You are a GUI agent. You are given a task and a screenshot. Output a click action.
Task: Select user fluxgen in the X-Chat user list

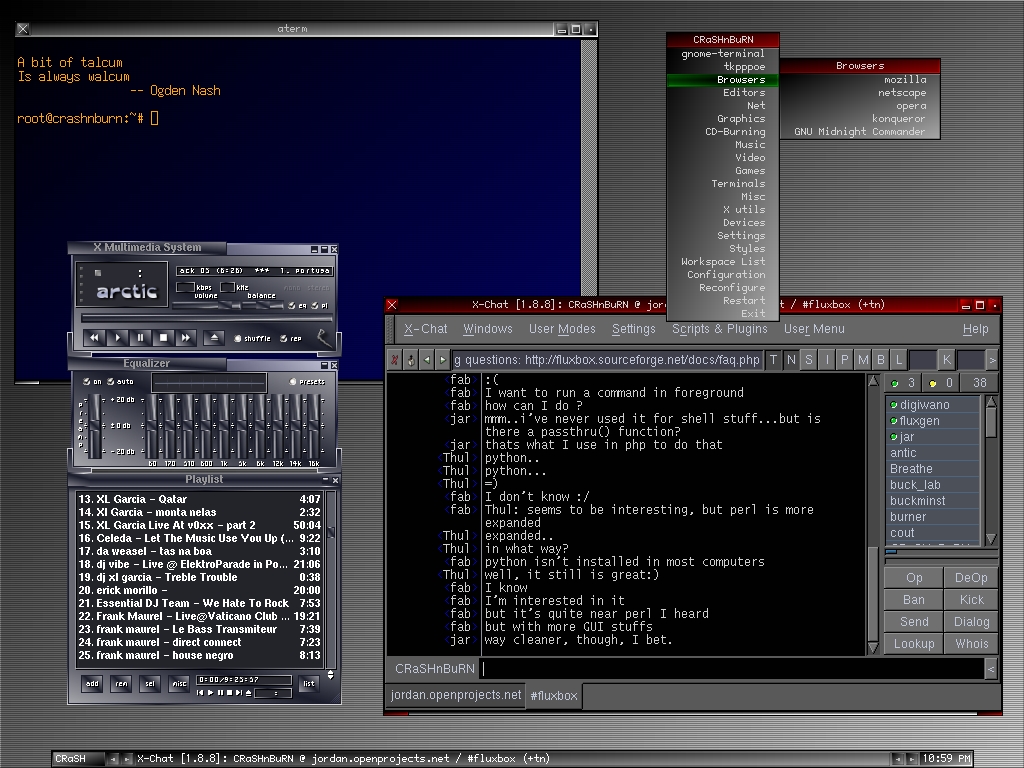[x=933, y=421]
